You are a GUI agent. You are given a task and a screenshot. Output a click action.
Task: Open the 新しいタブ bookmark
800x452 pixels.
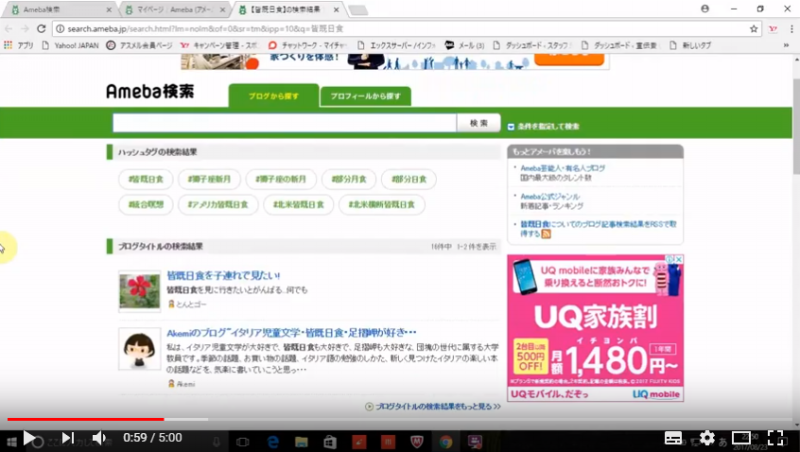click(690, 45)
